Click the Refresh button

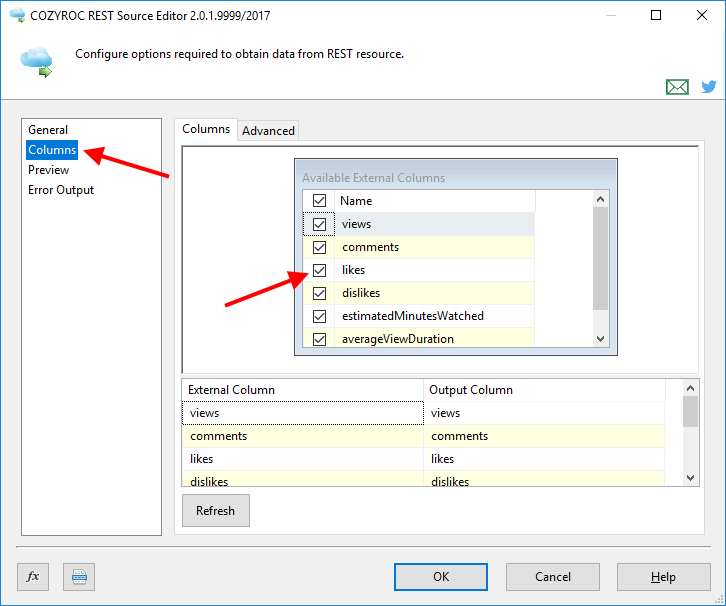click(x=216, y=510)
